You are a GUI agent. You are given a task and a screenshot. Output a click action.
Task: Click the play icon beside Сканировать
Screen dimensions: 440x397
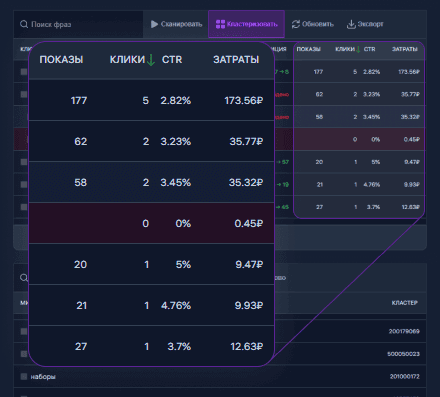click(x=154, y=24)
